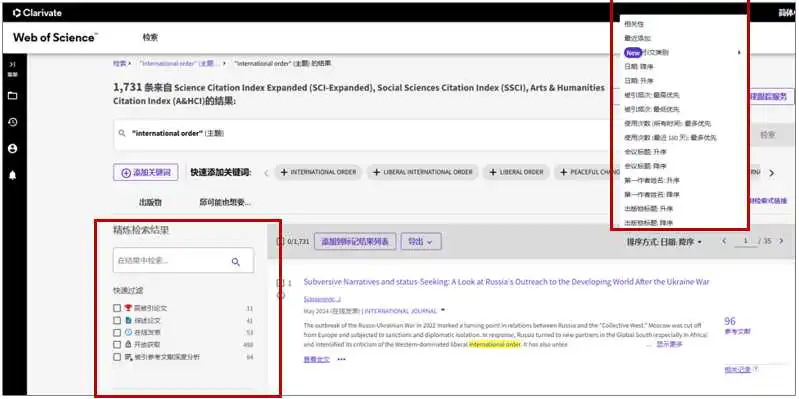Viewport: 799px width, 399px height.
Task: Tick the 在线发表 filter checkbox
Action: pos(117,332)
